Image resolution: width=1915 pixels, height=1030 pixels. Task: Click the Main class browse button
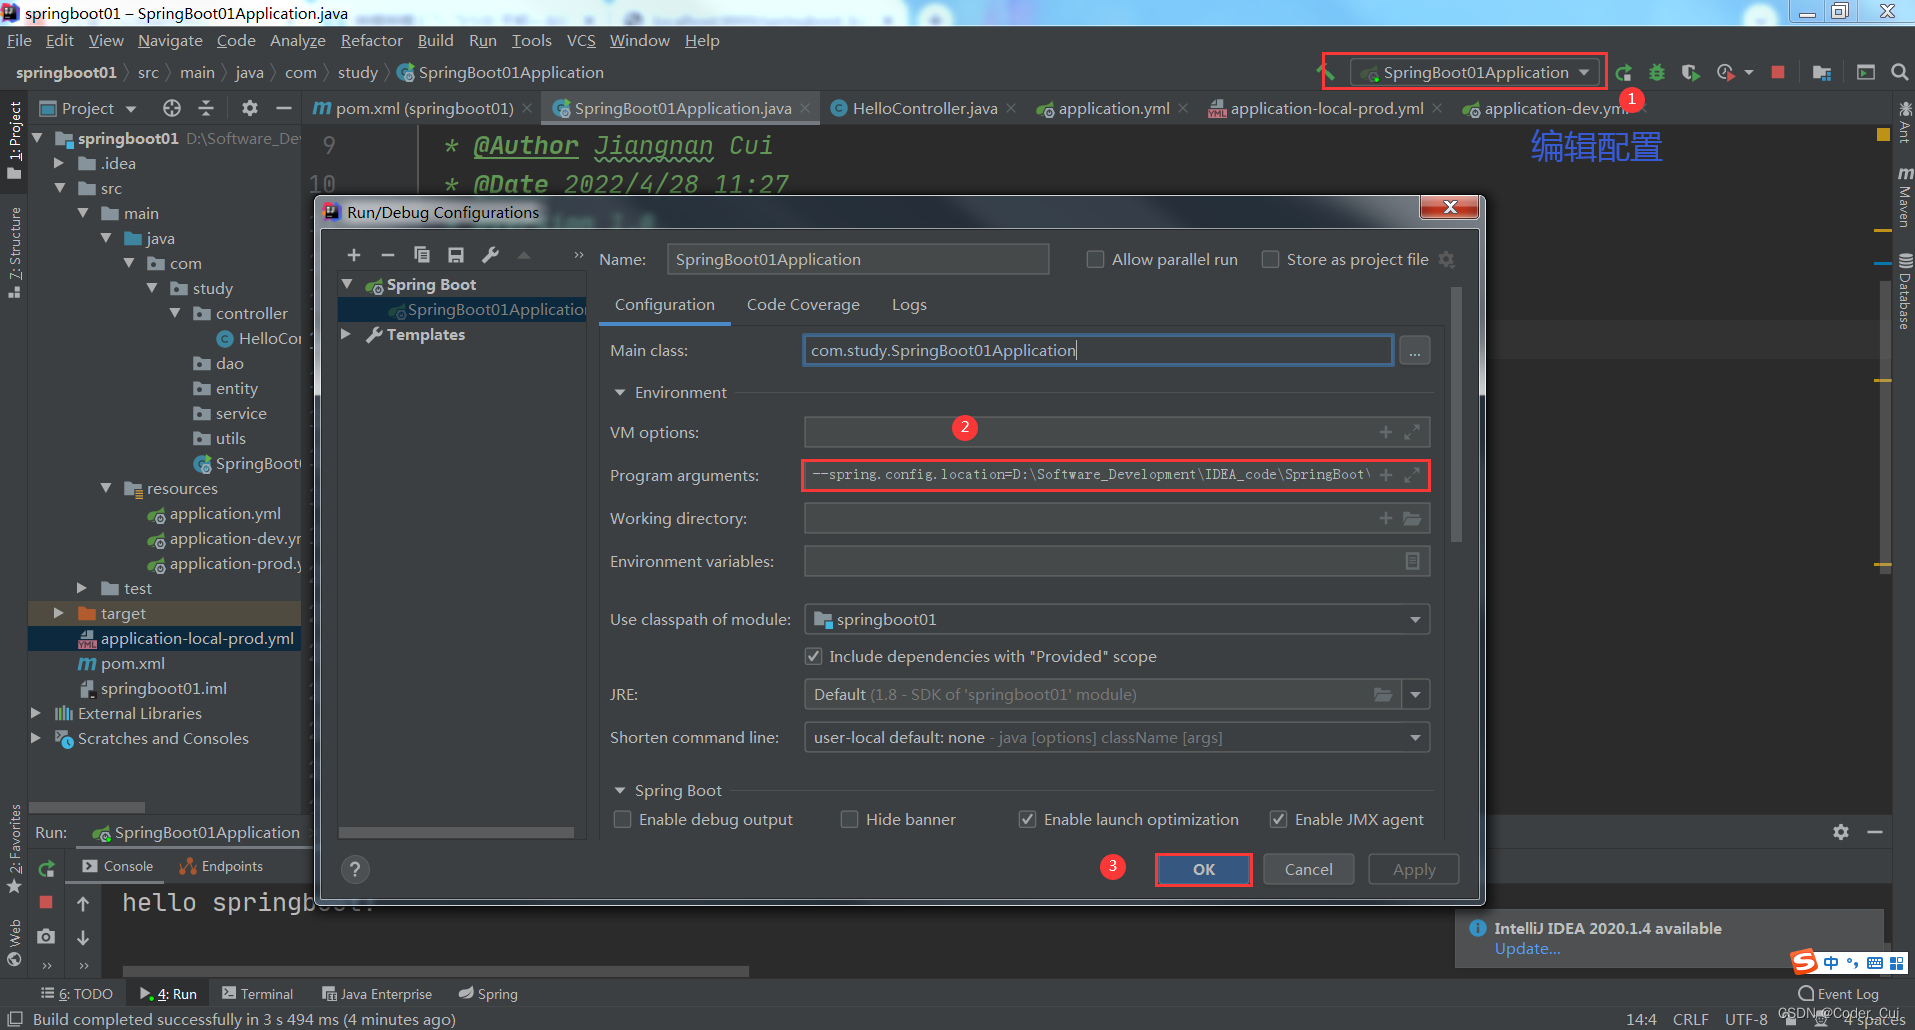click(x=1415, y=351)
